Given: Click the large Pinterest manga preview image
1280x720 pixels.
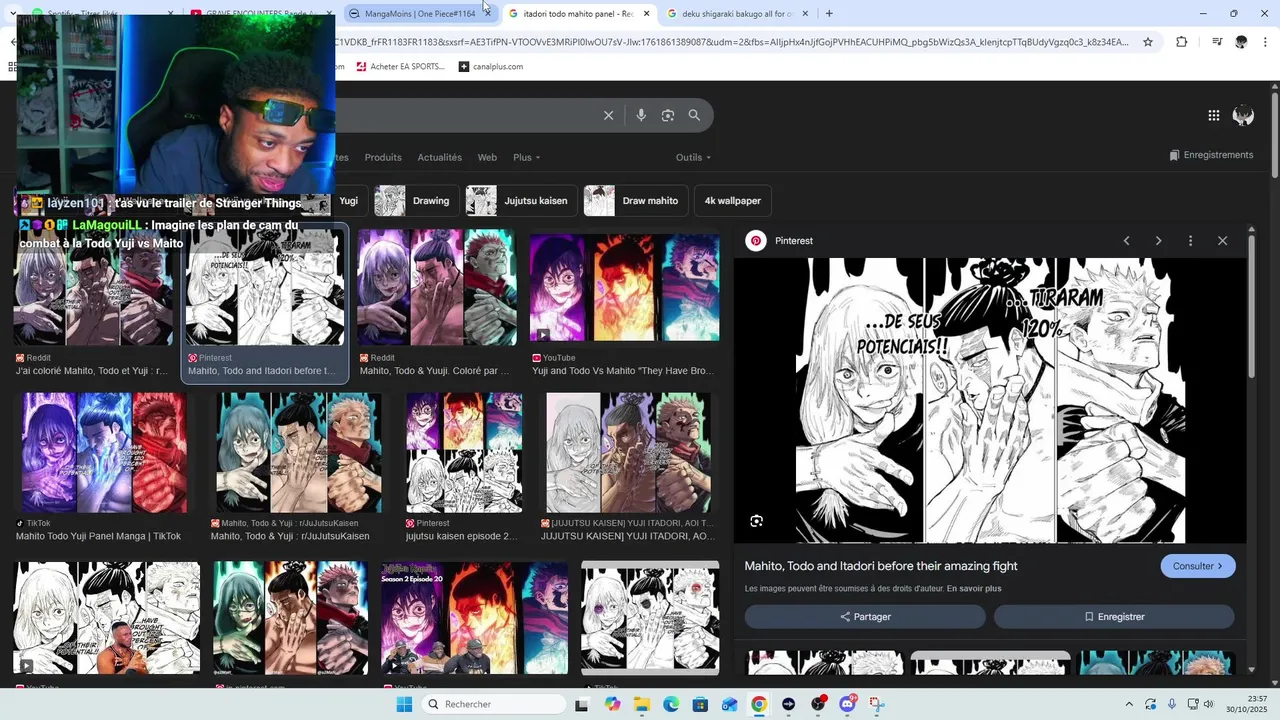Looking at the screenshot, I should 990,400.
